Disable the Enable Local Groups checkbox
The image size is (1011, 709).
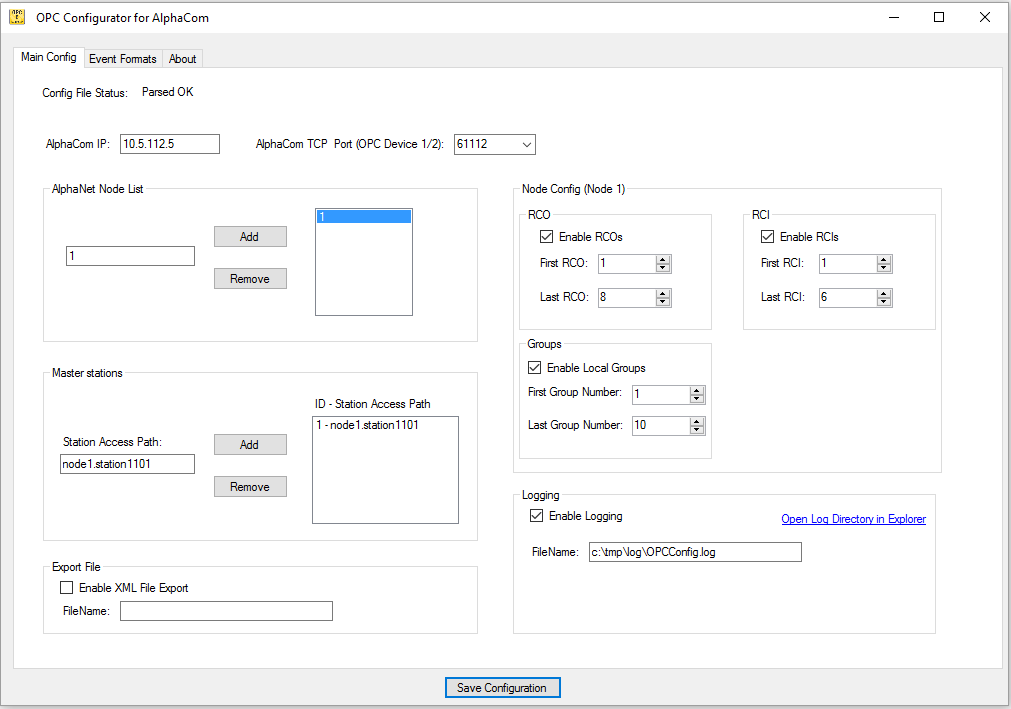[534, 368]
